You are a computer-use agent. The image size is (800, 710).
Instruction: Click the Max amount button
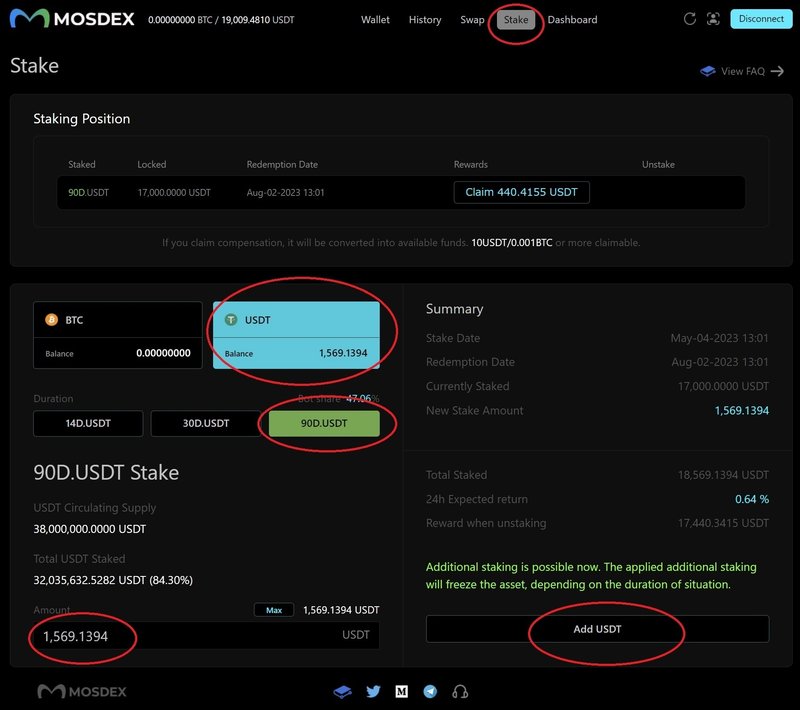(x=274, y=610)
